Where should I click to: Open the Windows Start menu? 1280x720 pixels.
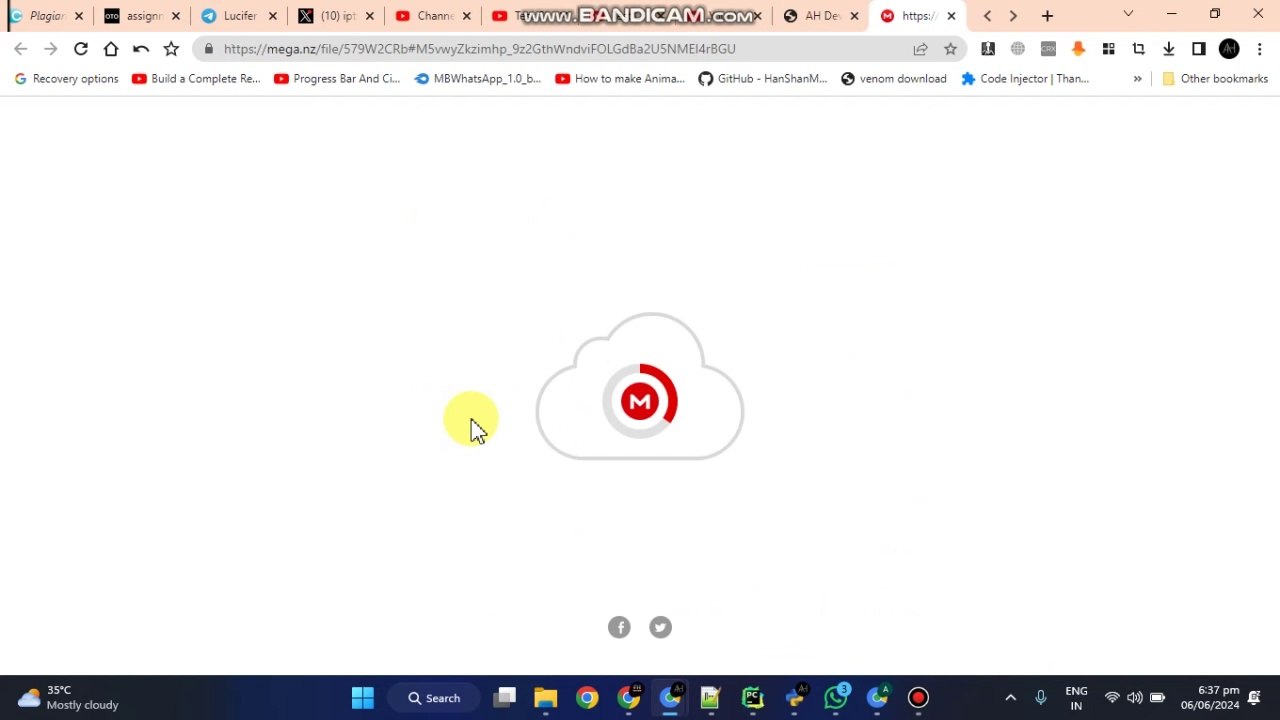point(362,698)
